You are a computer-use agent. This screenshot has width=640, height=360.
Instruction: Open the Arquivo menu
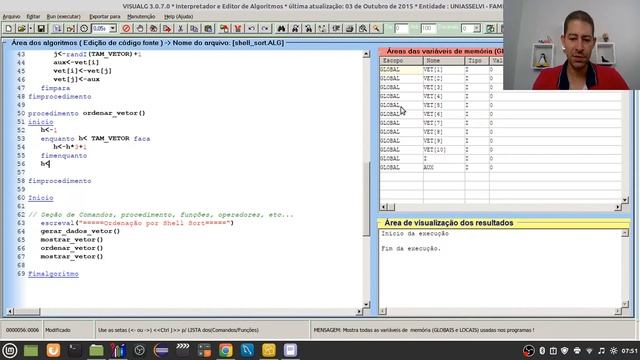coord(11,16)
